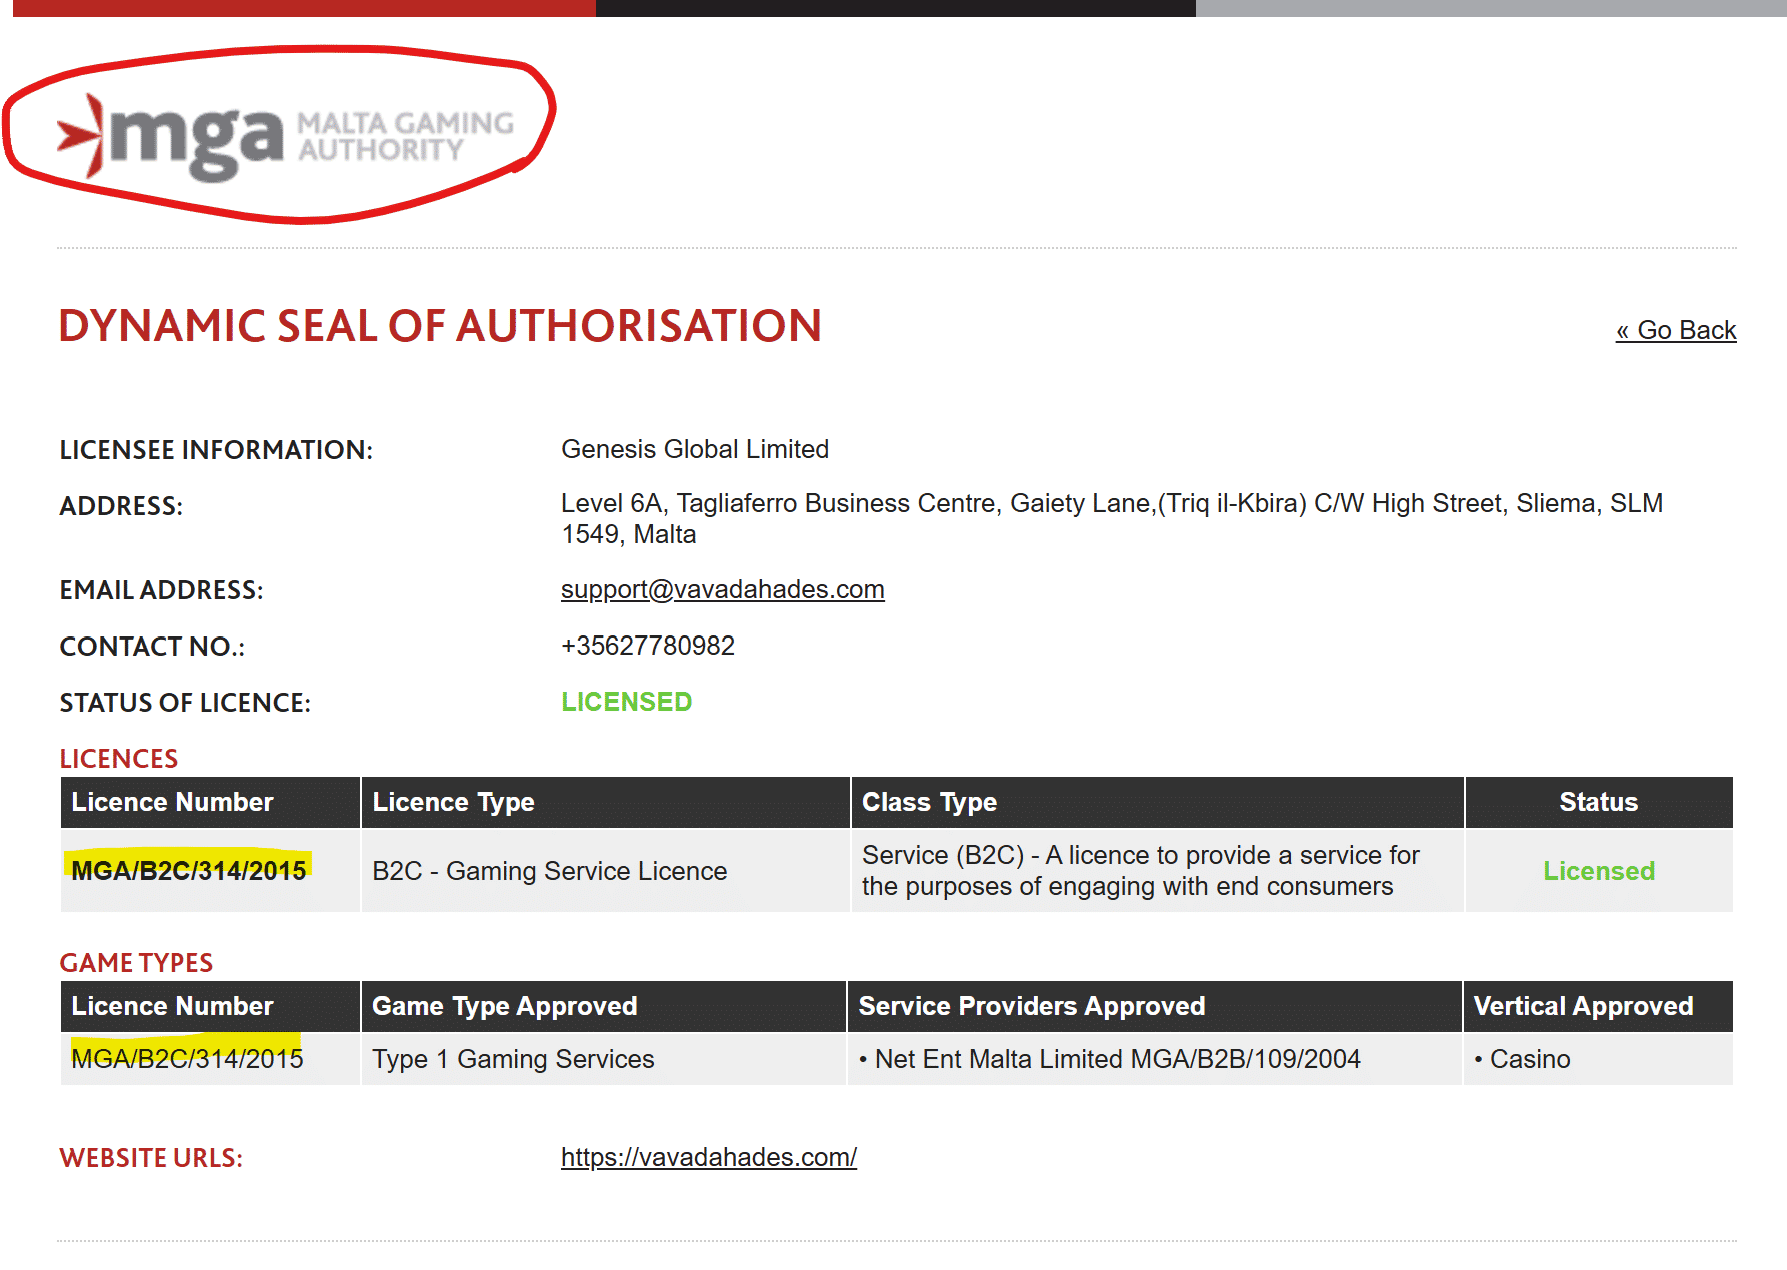Select the Dynamic Seal of Authorisation heading
The height and width of the screenshot is (1270, 1787).
(x=440, y=326)
